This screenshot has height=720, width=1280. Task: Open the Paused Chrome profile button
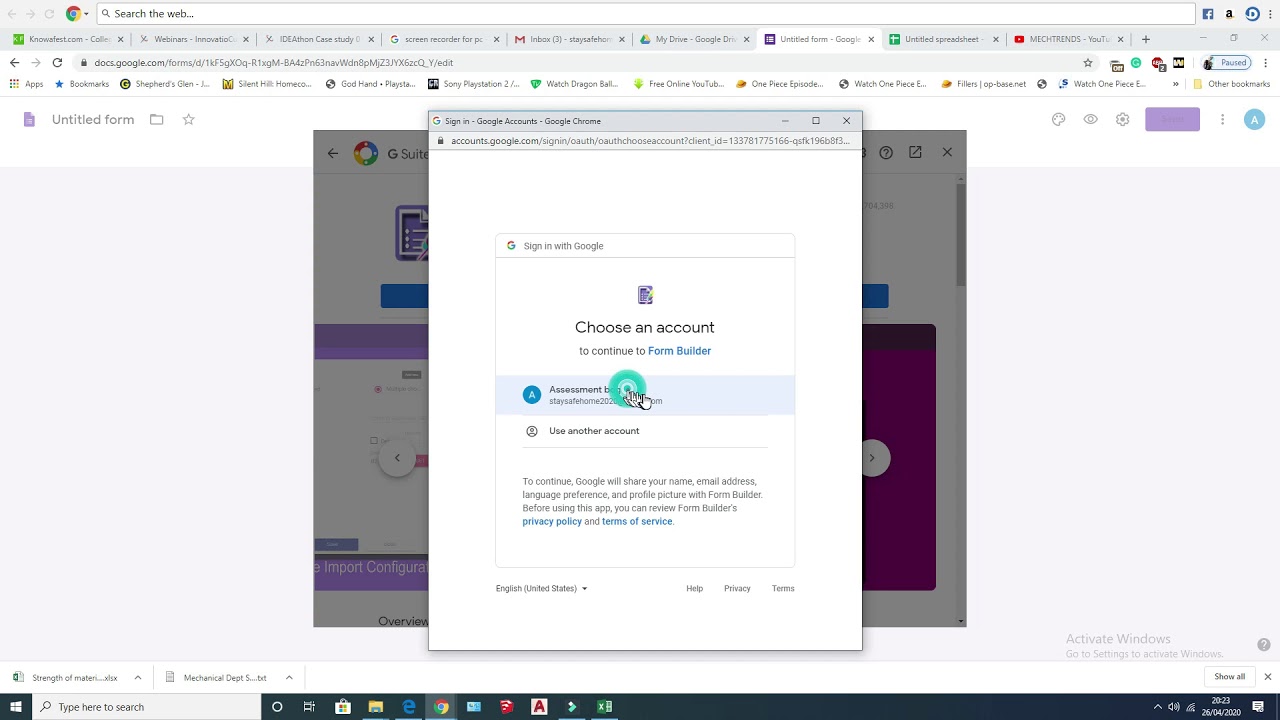click(1226, 63)
